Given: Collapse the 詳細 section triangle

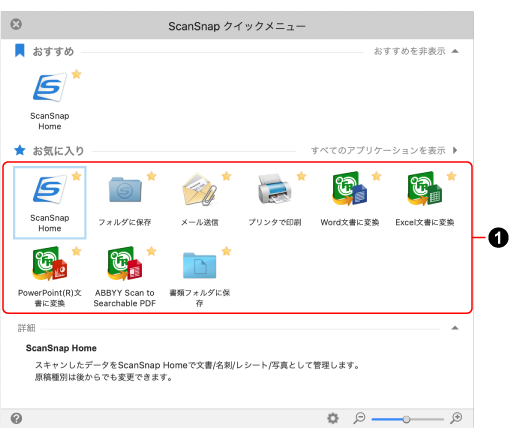Looking at the screenshot, I should tap(455, 328).
